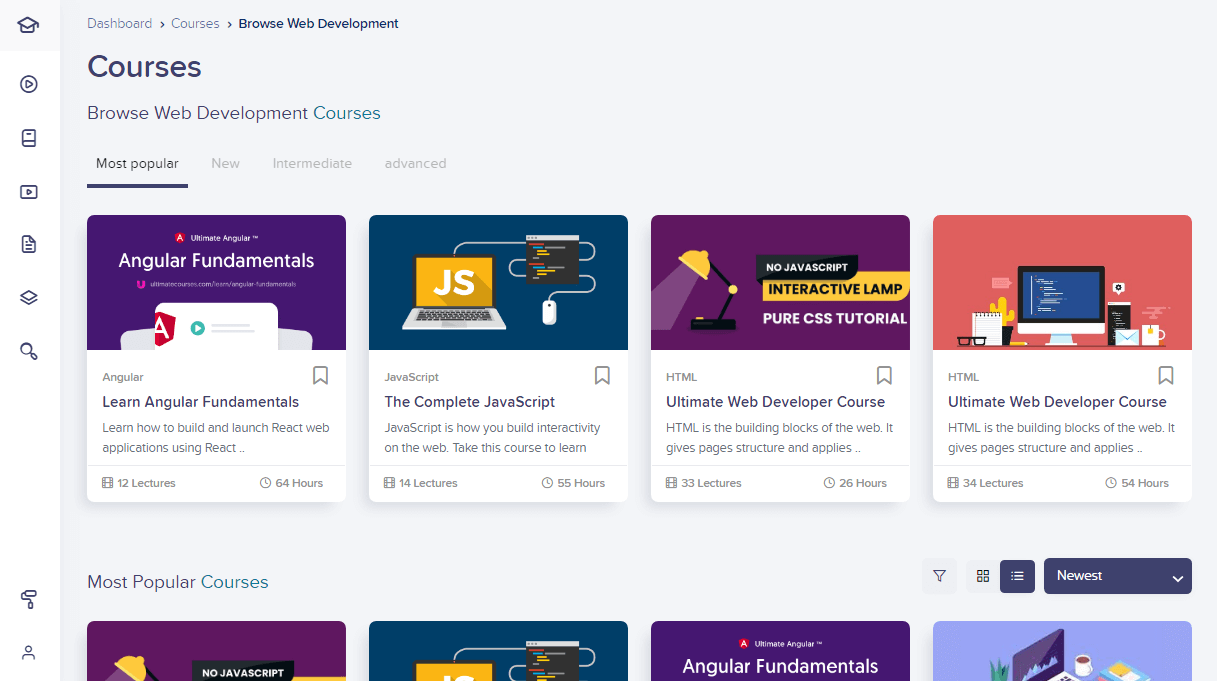The width and height of the screenshot is (1217, 681).
Task: Click the graduation cap logo in sidebar
Action: pyautogui.click(x=29, y=25)
